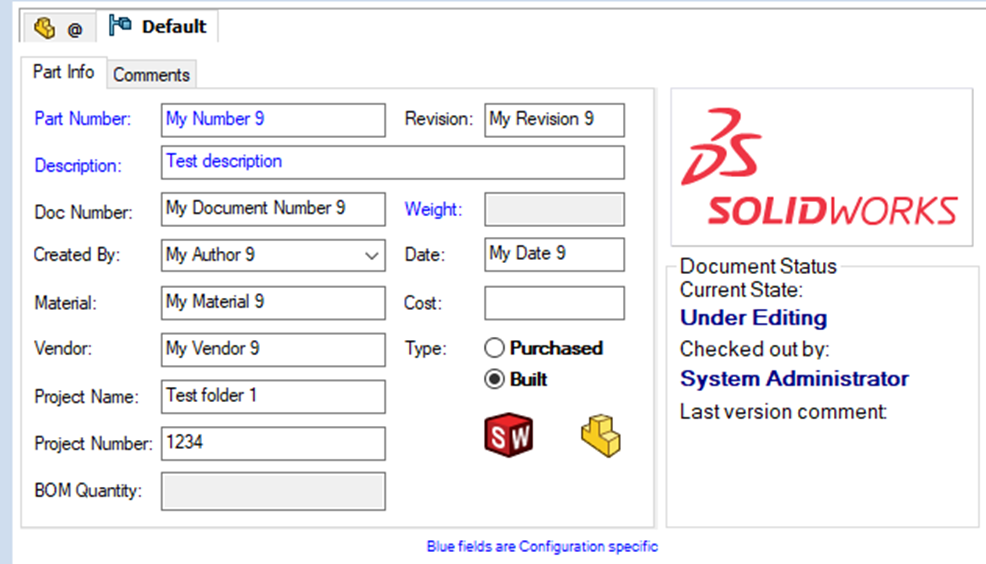Click the 'Under Editing' state text
The height and width of the screenshot is (564, 986).
(x=753, y=318)
